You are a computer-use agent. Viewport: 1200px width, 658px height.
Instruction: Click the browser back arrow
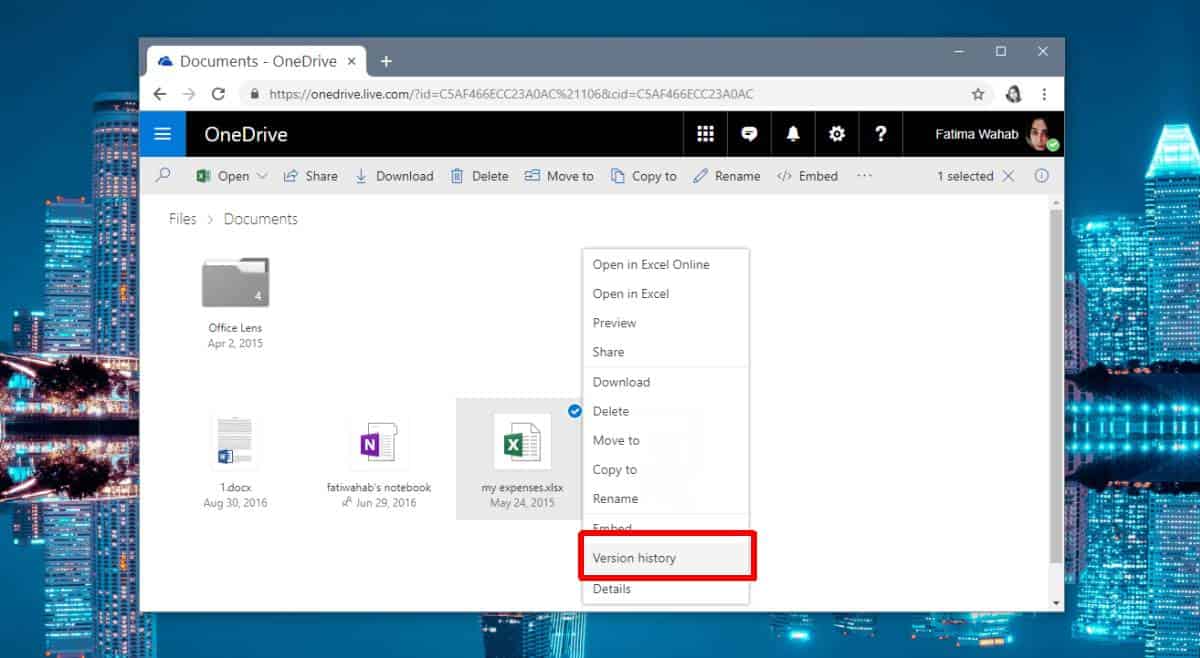point(159,94)
